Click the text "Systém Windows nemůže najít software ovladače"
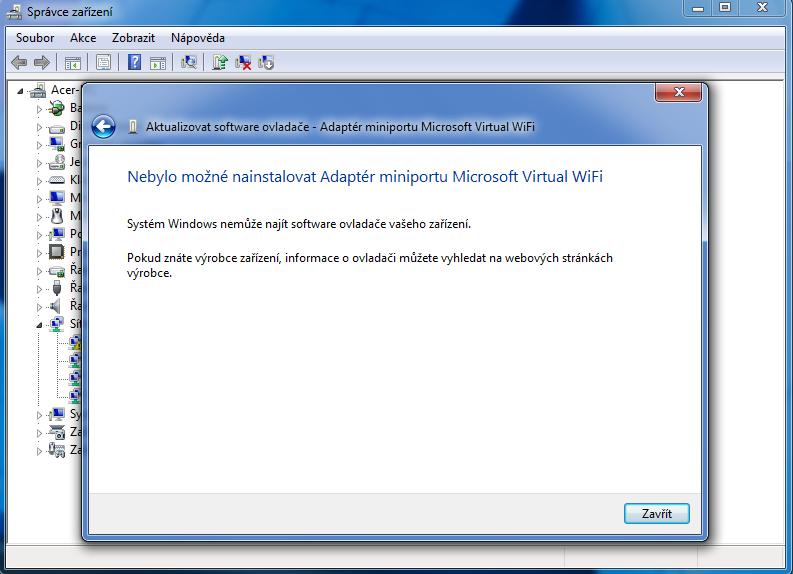The height and width of the screenshot is (574, 793). point(298,224)
